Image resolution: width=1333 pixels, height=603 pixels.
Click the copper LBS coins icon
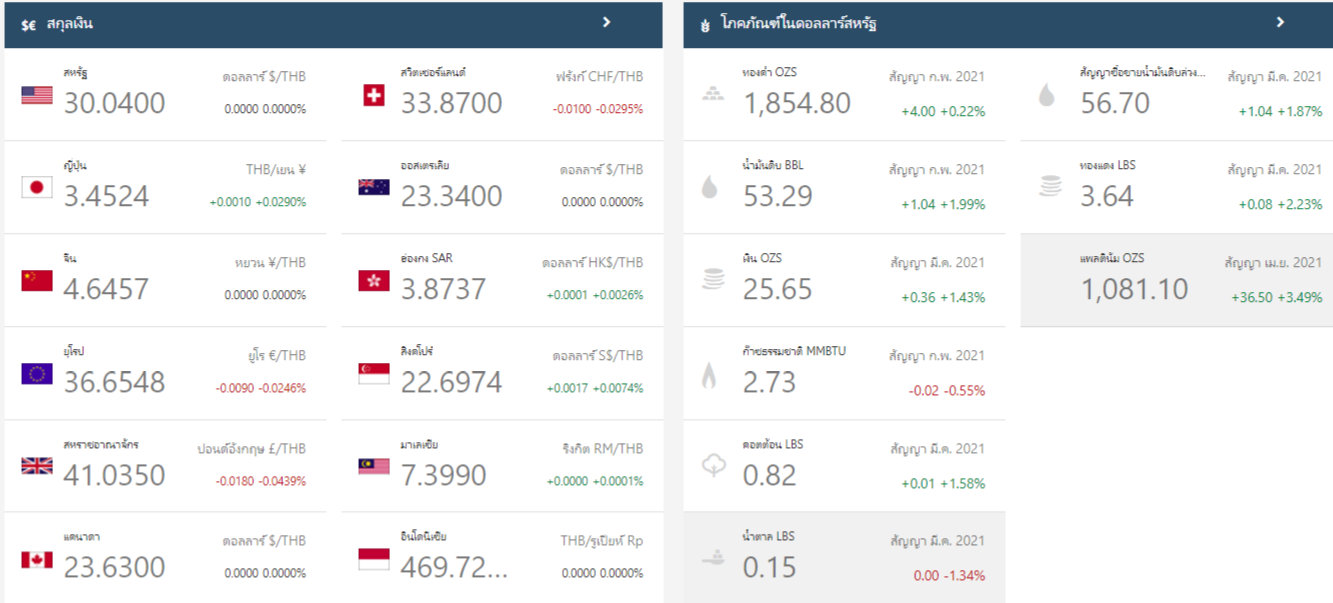tap(1048, 187)
